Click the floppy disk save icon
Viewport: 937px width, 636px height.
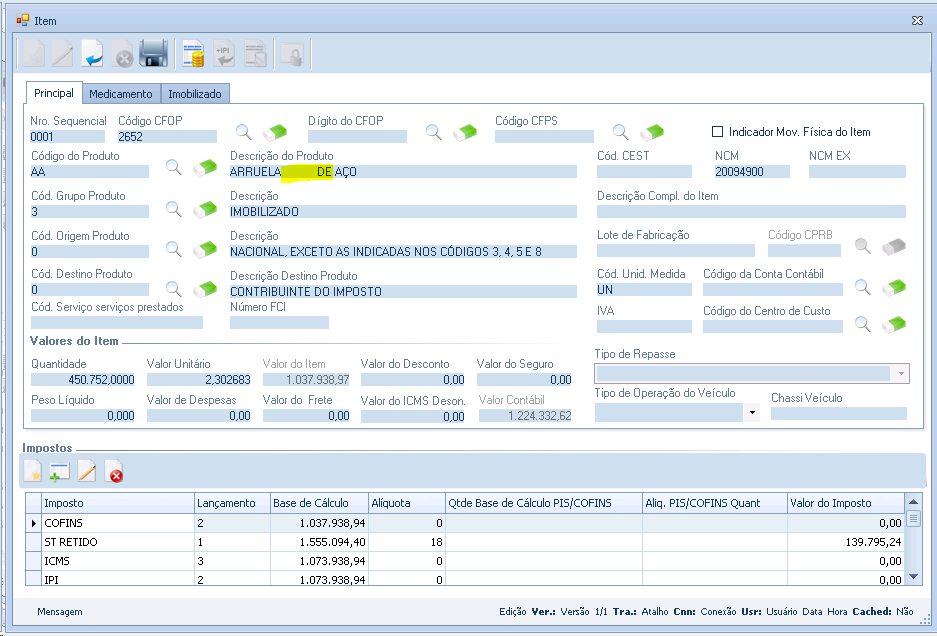(x=153, y=54)
